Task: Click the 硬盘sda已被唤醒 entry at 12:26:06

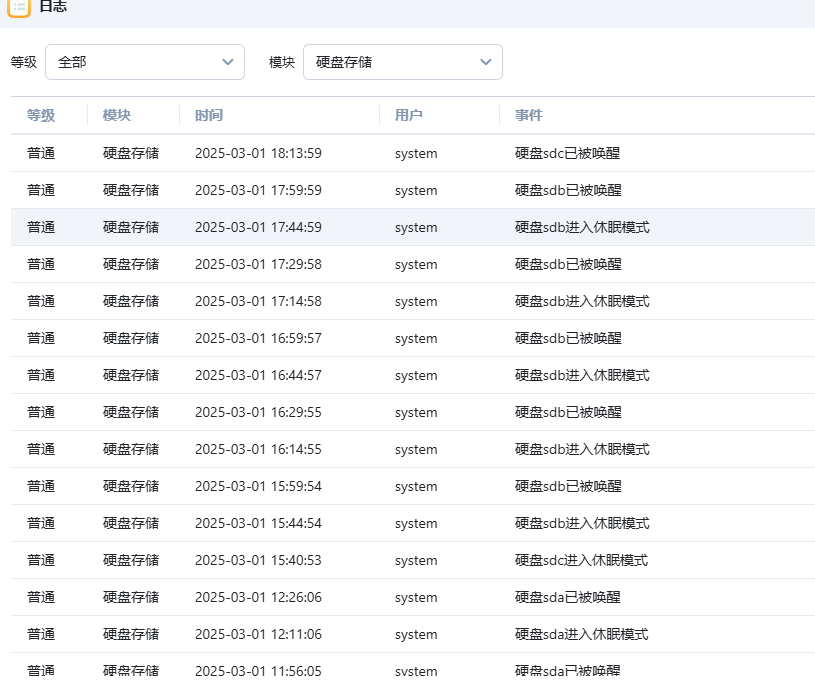Action: pos(567,597)
